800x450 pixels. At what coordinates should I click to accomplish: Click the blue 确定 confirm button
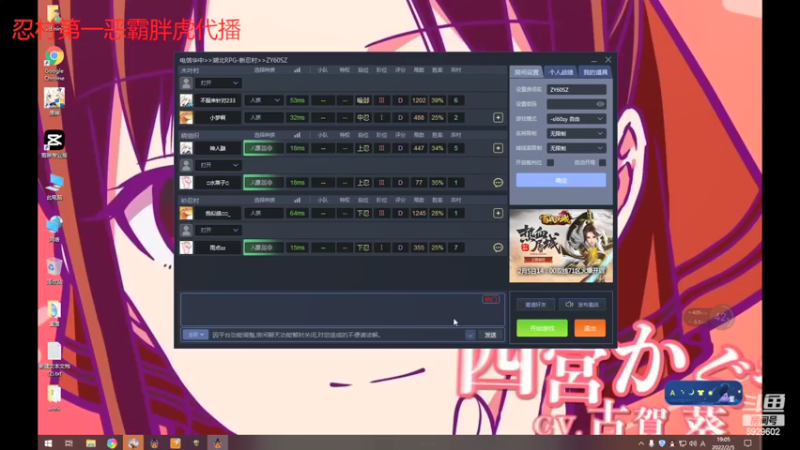click(561, 180)
